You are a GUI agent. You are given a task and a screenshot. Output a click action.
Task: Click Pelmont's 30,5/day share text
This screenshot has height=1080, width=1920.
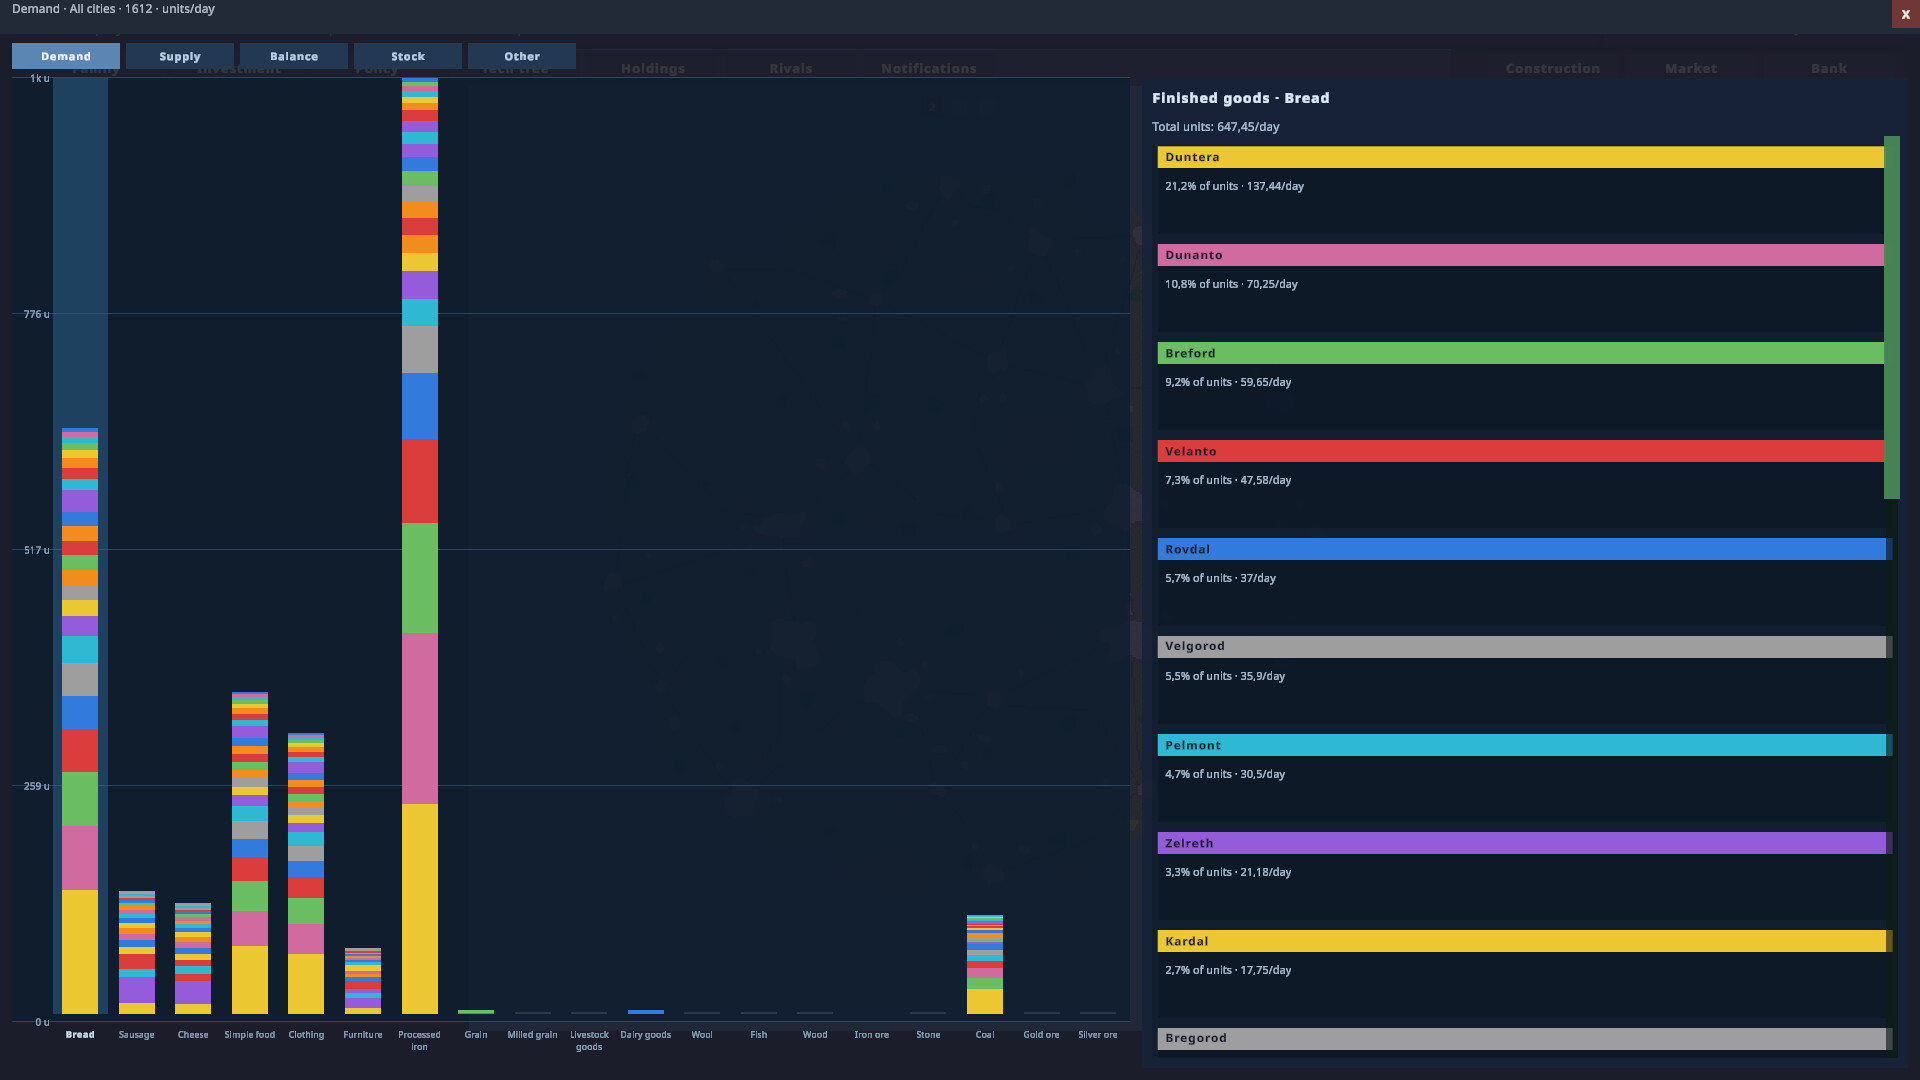[1225, 774]
